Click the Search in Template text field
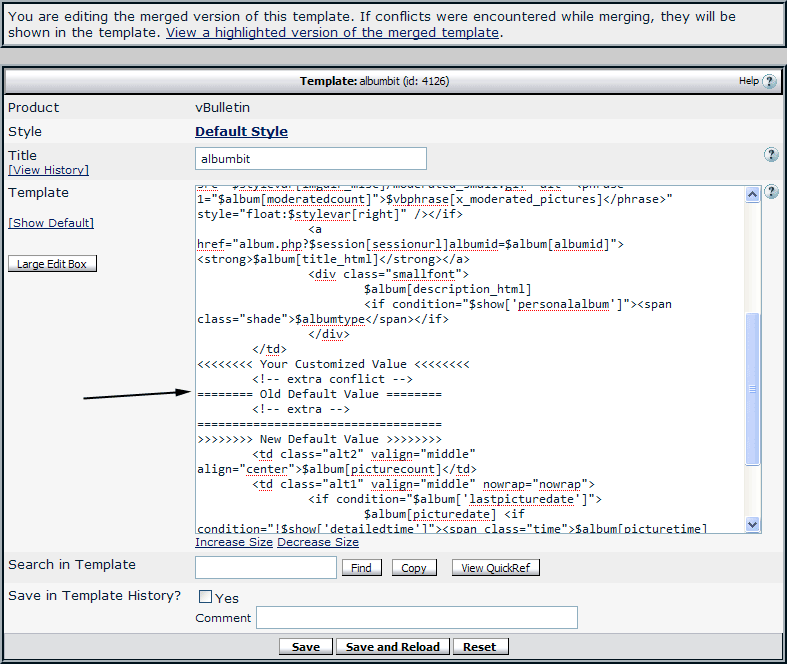This screenshot has width=787, height=664. click(x=266, y=568)
